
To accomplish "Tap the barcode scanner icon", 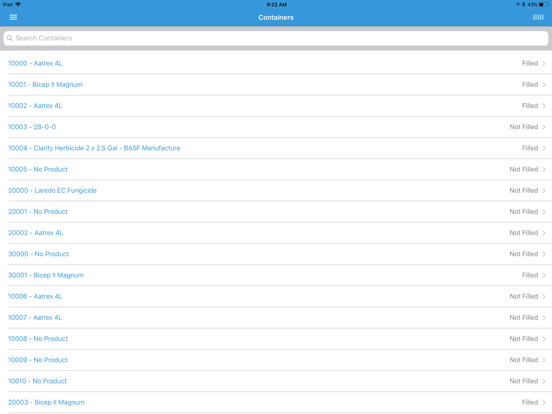I will pyautogui.click(x=538, y=17).
